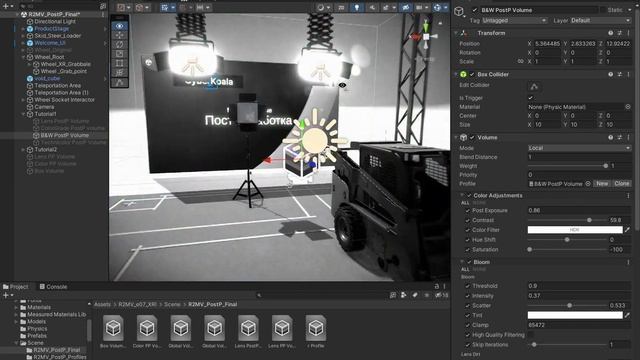Image resolution: width=640 pixels, height=360 pixels.
Task: Collapse the Tutorial1 hierarchy node
Action: pos(23,114)
